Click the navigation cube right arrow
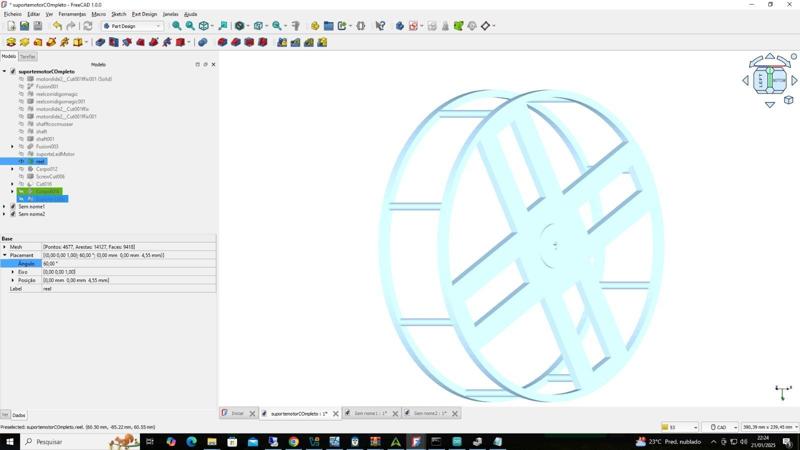 (794, 81)
